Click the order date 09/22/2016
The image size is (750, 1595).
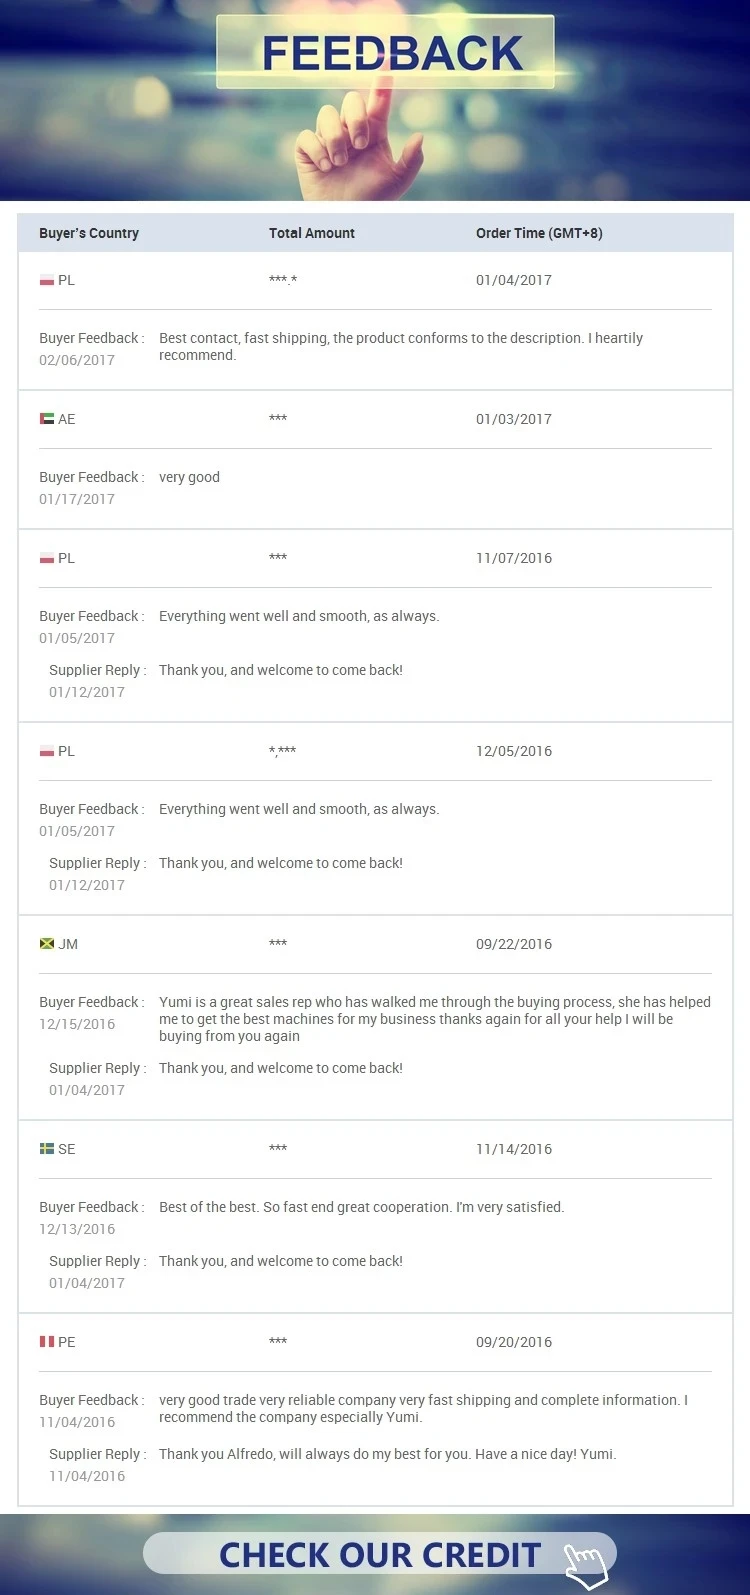click(x=514, y=944)
